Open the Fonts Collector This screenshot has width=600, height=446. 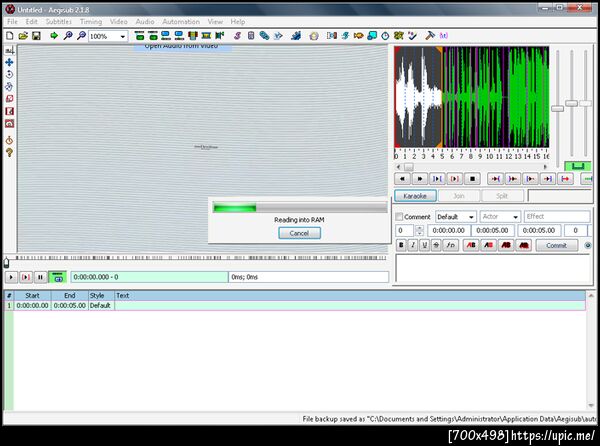tap(278, 36)
